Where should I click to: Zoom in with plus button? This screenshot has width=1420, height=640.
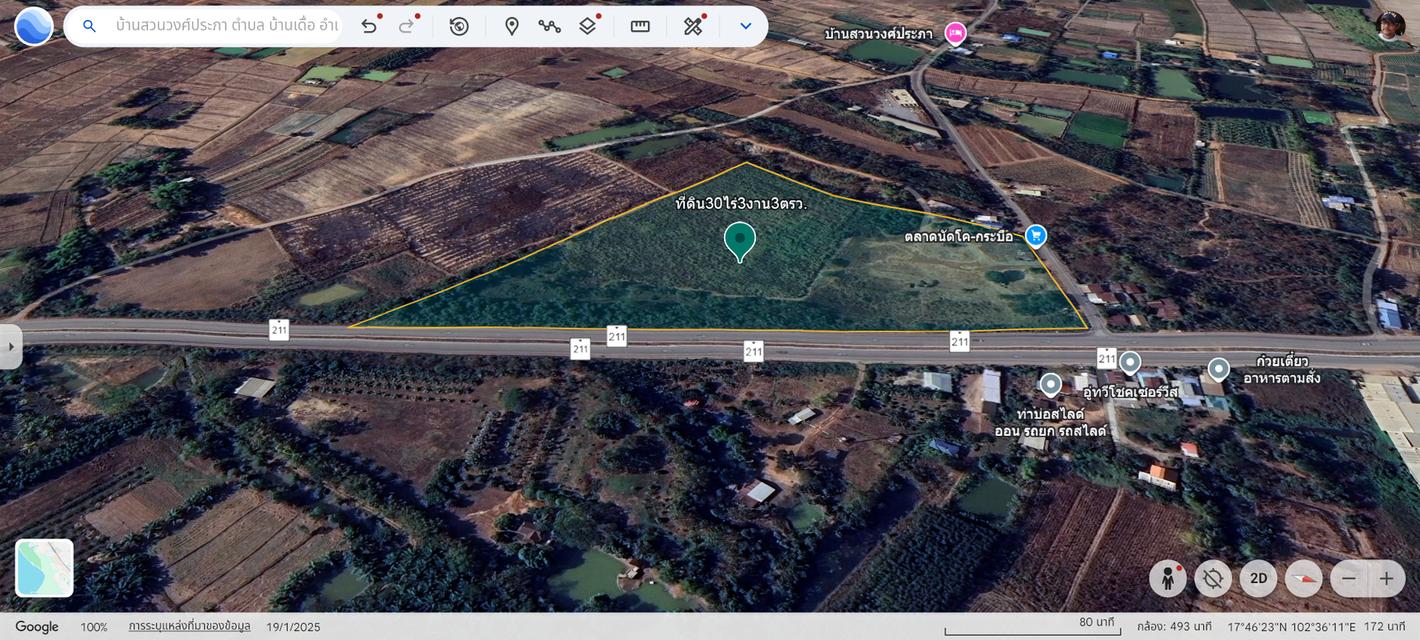pyautogui.click(x=1387, y=578)
